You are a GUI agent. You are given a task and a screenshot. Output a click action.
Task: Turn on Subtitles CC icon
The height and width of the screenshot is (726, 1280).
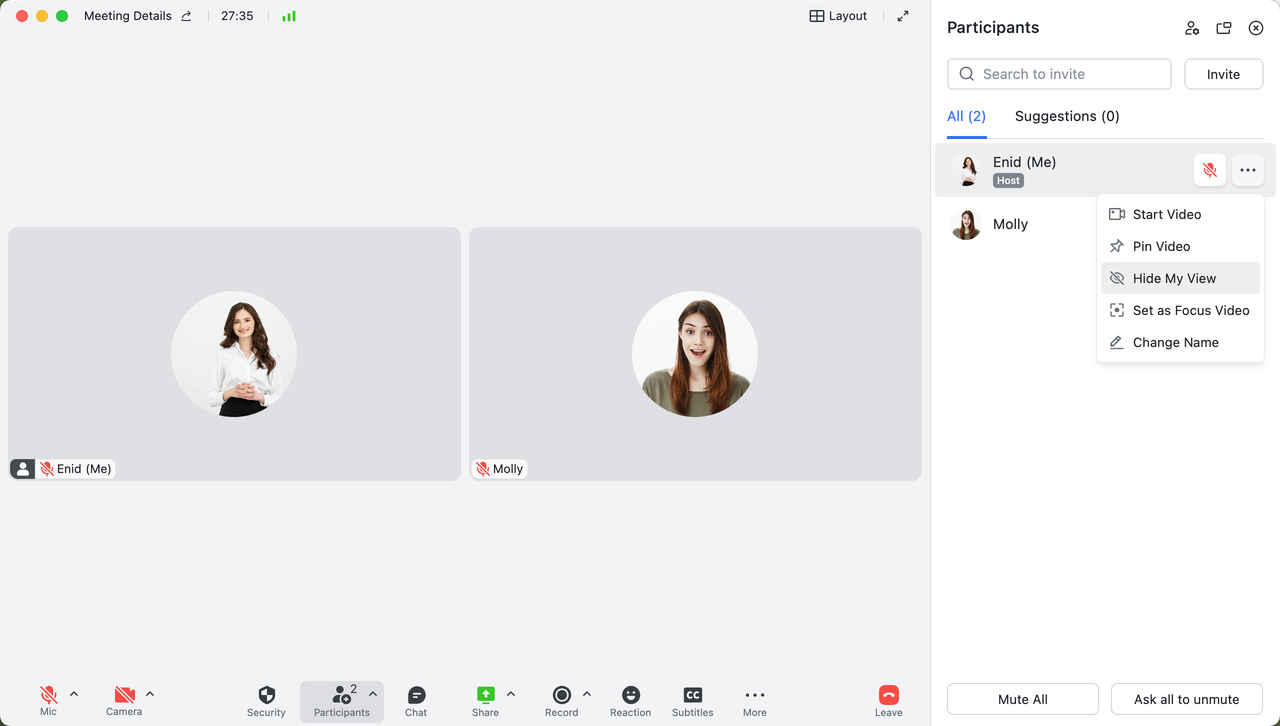[x=692, y=696]
